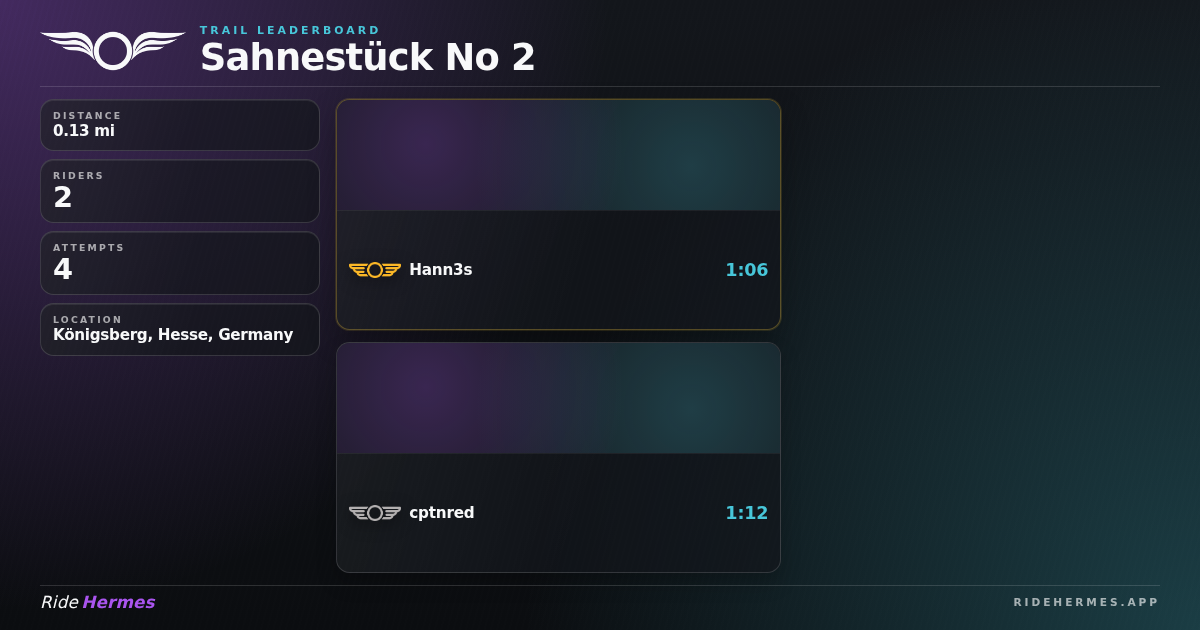Click the Trail Leaderboard heading label
Viewport: 1200px width, 630px height.
coord(290,30)
